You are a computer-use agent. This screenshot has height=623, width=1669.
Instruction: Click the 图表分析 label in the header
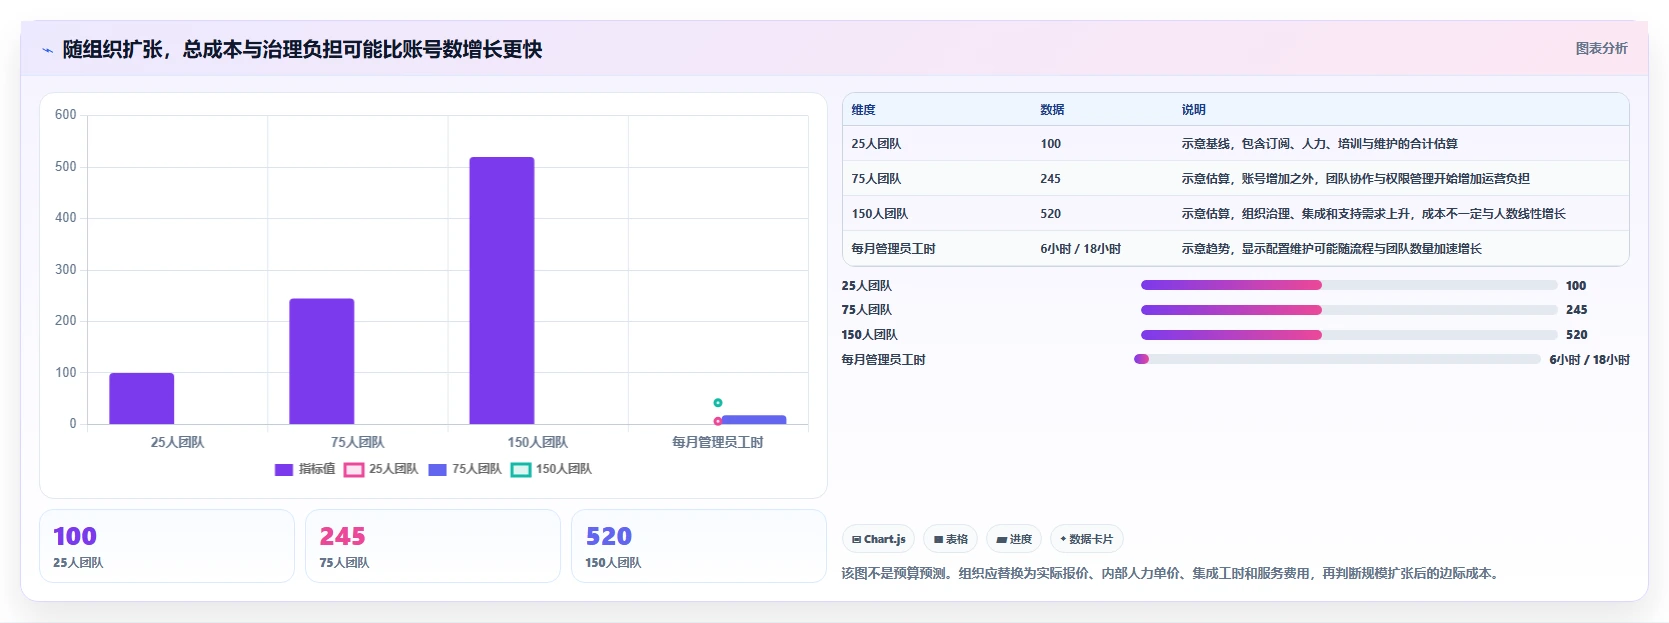click(x=1601, y=48)
